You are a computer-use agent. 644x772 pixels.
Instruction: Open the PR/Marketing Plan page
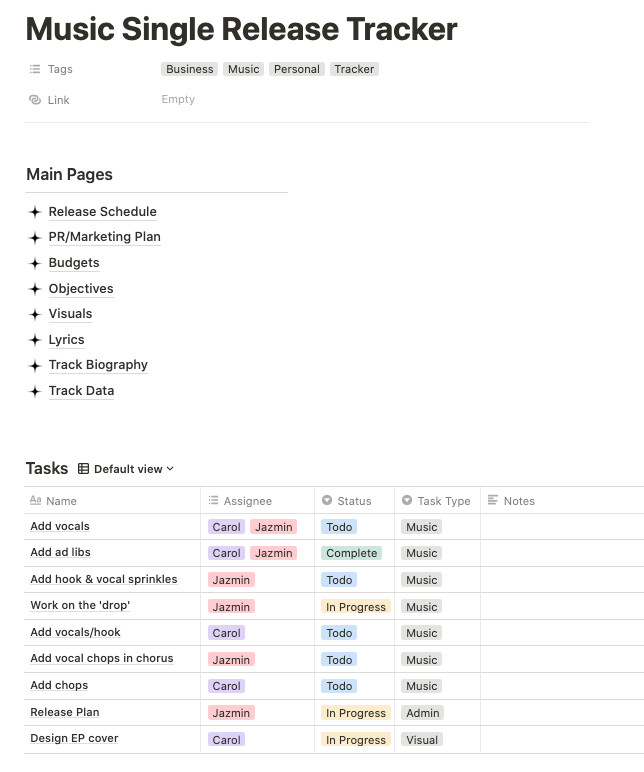104,237
